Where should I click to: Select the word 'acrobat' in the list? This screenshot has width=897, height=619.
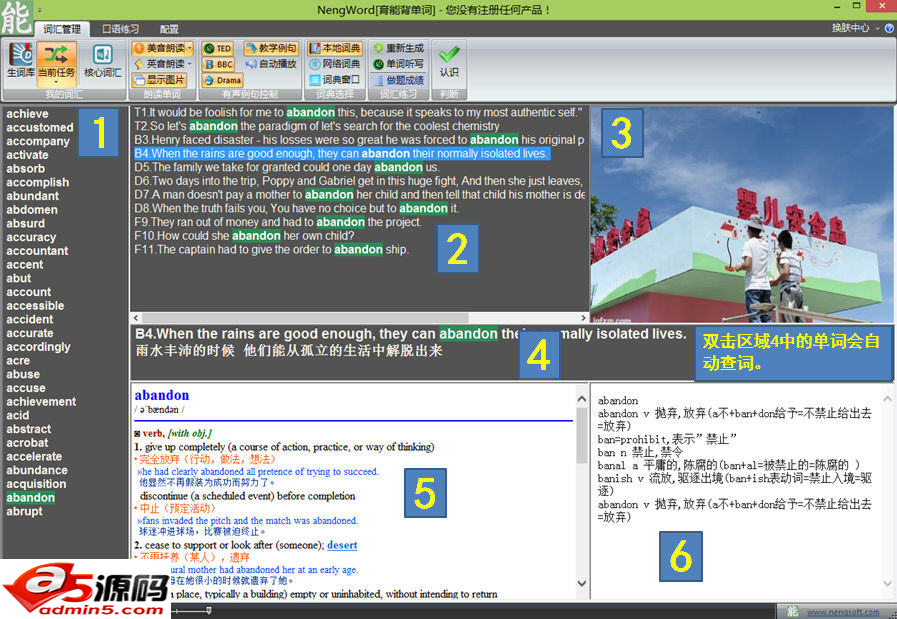click(27, 443)
